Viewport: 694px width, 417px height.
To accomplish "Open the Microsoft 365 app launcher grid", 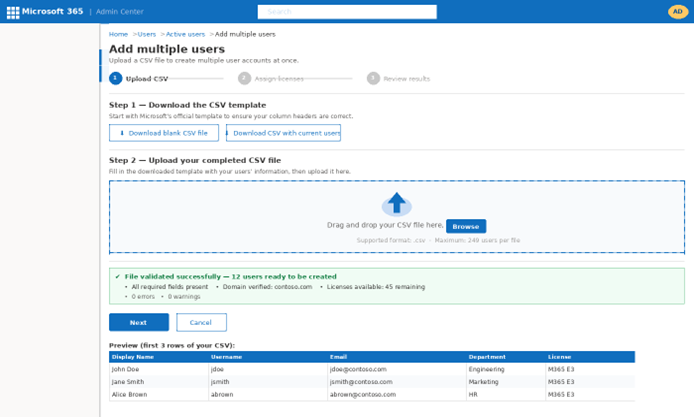I will point(13,12).
